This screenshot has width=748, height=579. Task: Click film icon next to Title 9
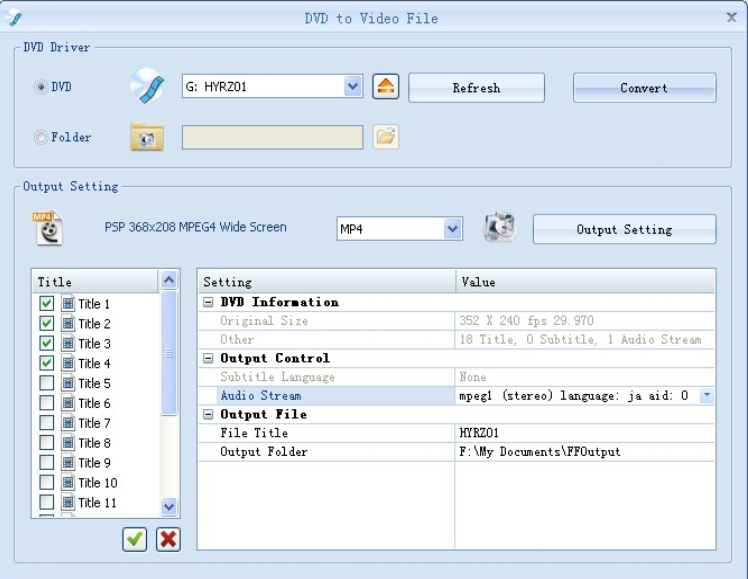point(68,463)
